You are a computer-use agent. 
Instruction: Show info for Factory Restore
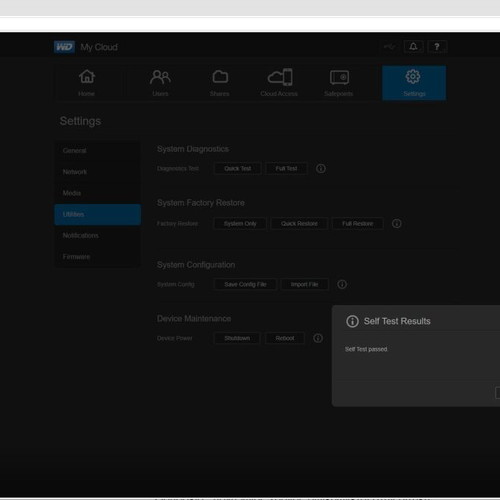(x=396, y=224)
